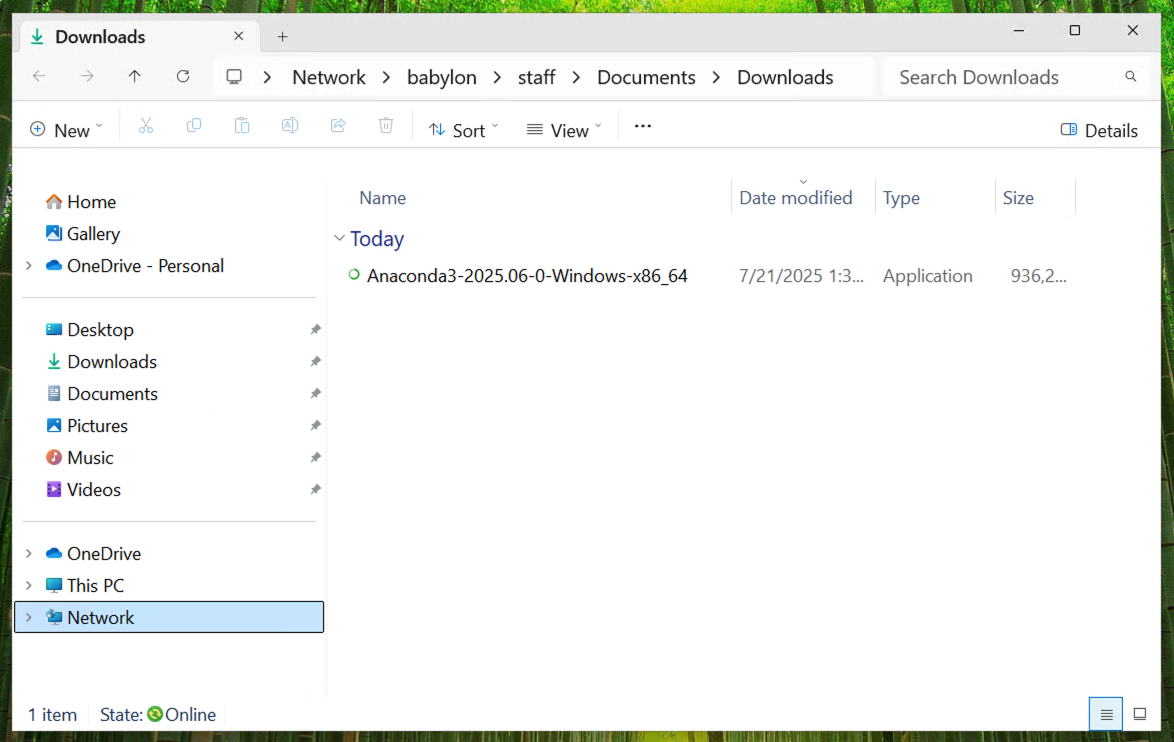Open the New dropdown menu
Screen dimensions: 1174x742
click(66, 130)
